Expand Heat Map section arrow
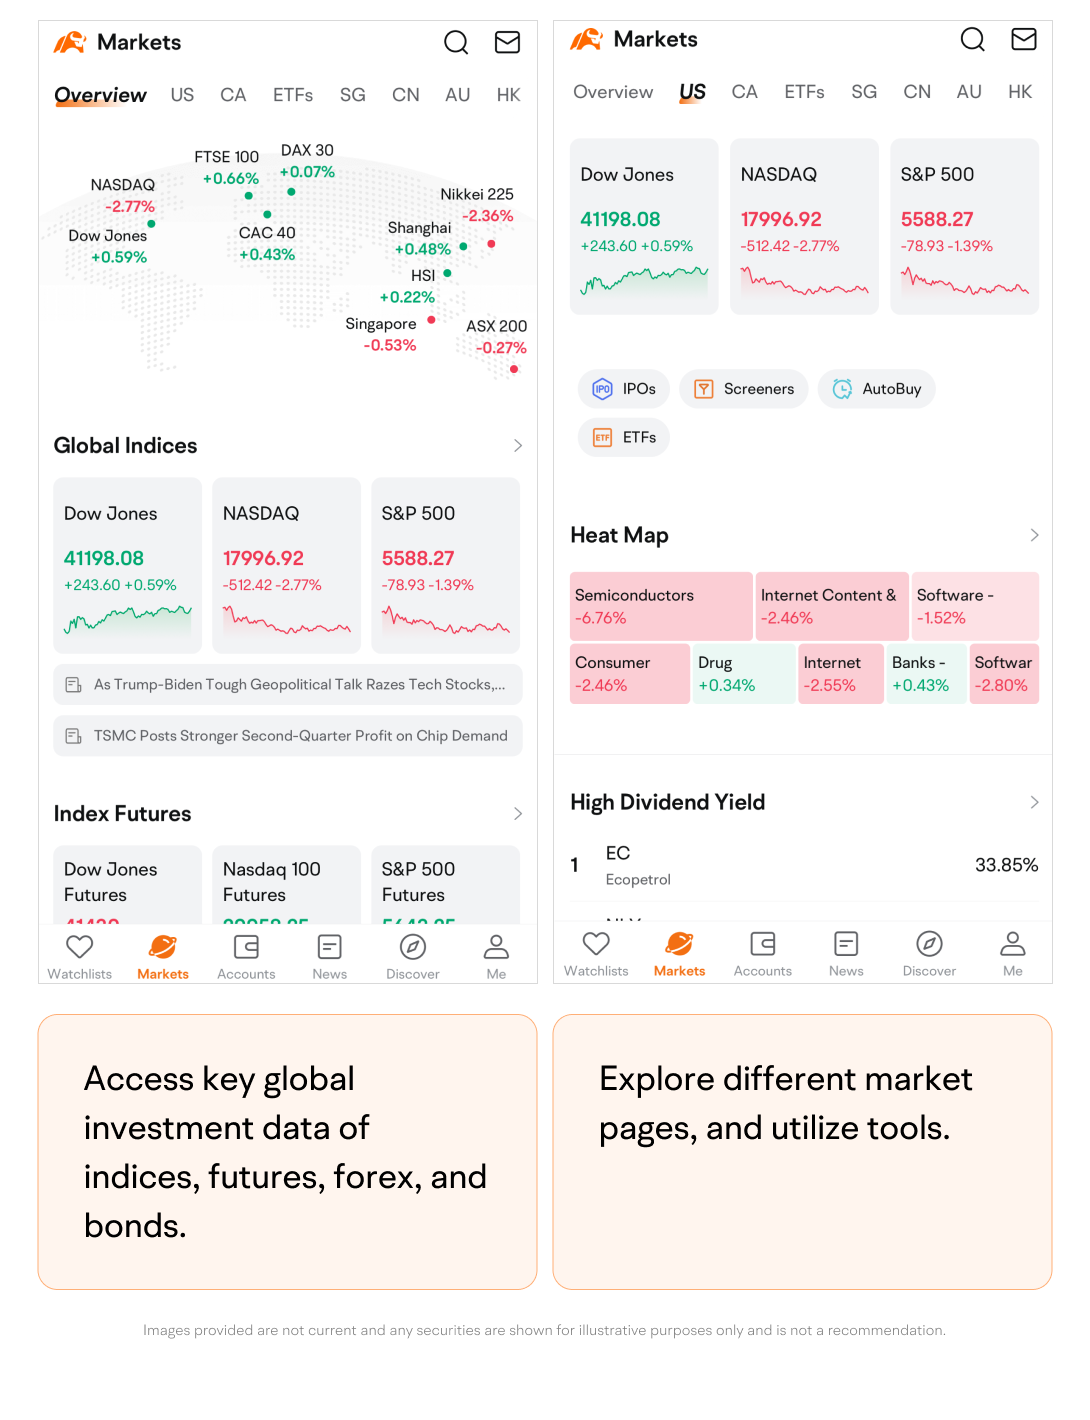Screen dimensions: 1090x1420 1034,536
